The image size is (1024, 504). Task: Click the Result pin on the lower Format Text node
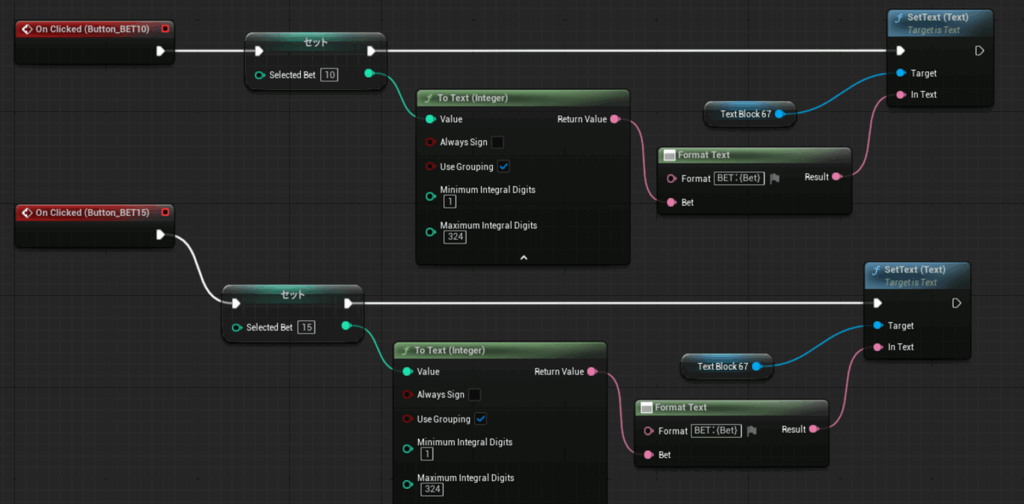coord(814,429)
